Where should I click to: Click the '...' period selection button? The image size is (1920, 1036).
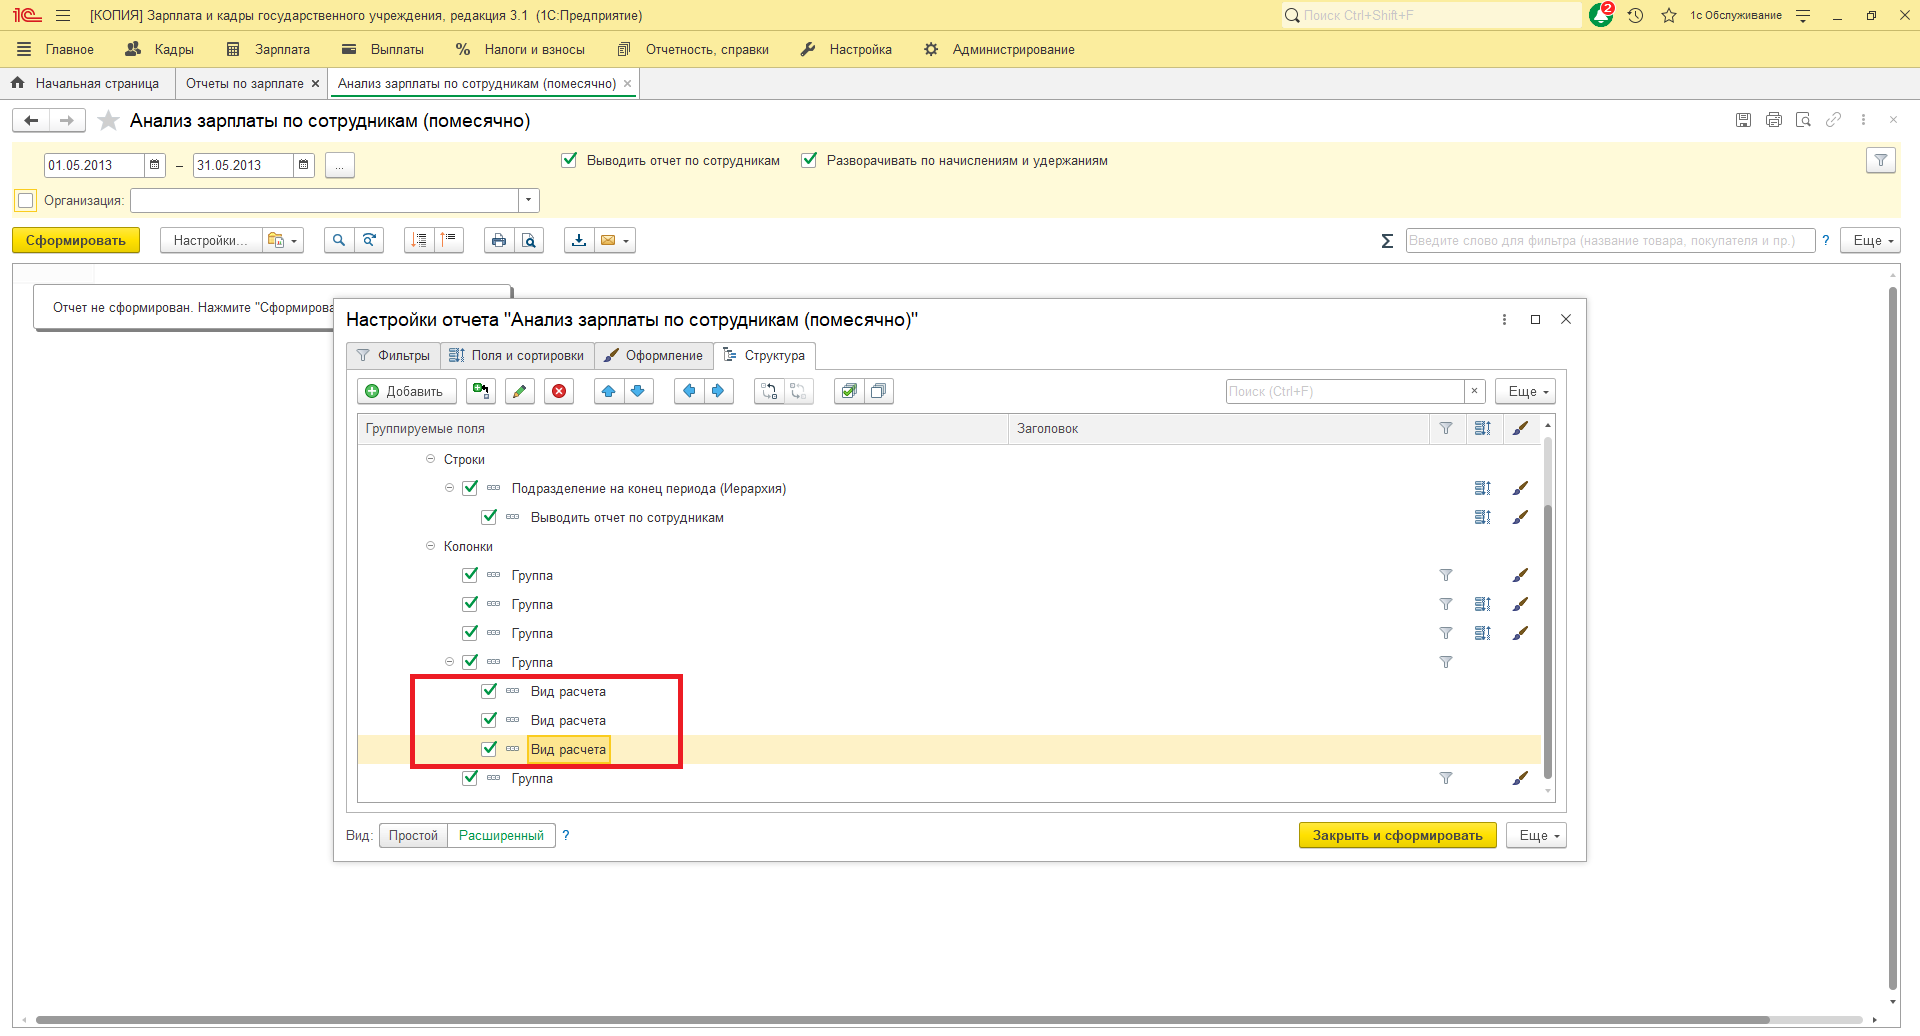coord(340,165)
